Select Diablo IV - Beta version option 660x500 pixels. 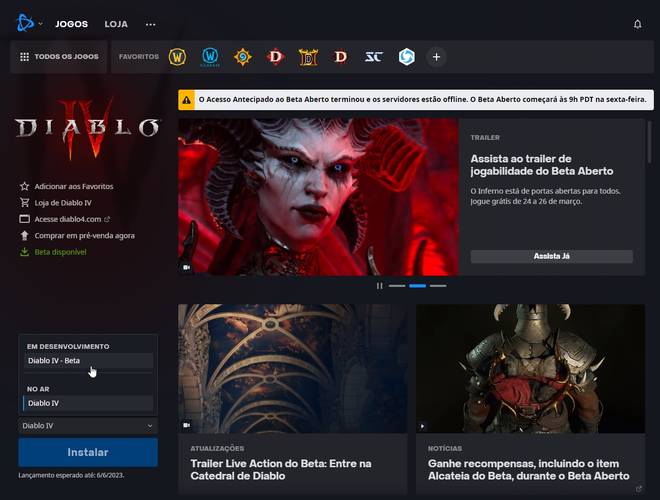tap(88, 361)
